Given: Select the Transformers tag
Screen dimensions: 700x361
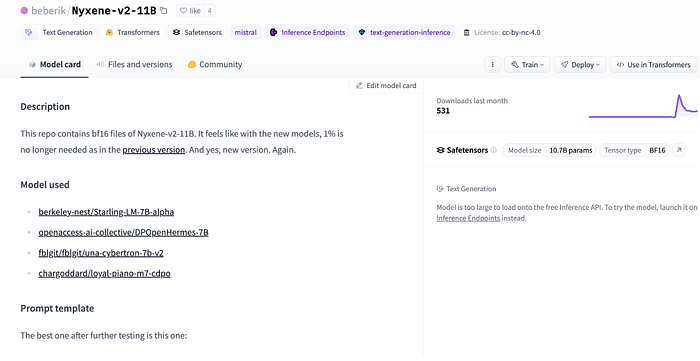Looking at the screenshot, I should pyautogui.click(x=133, y=32).
